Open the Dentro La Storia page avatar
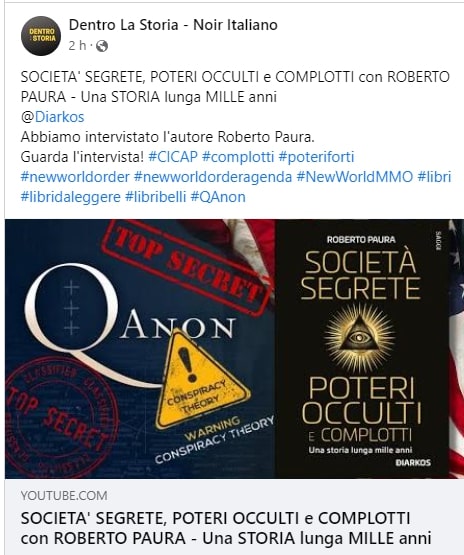The width and height of the screenshot is (464, 555). pyautogui.click(x=41, y=35)
